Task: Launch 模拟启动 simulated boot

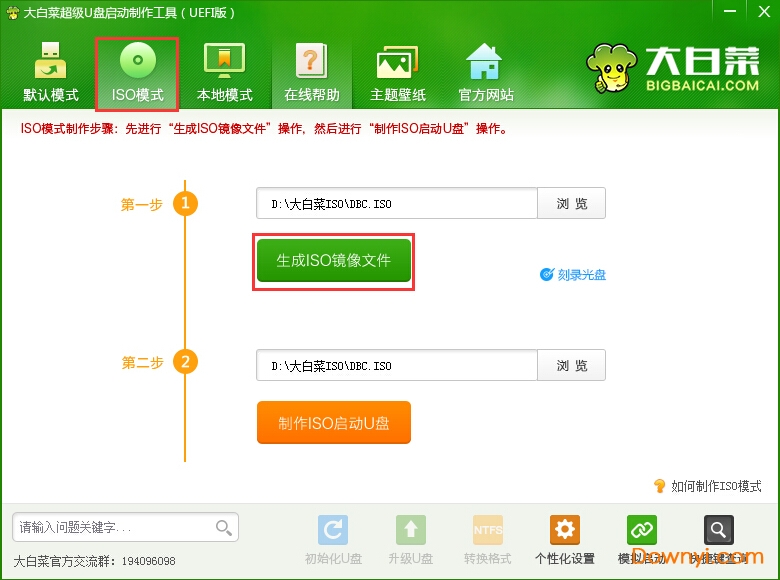Action: pyautogui.click(x=641, y=539)
